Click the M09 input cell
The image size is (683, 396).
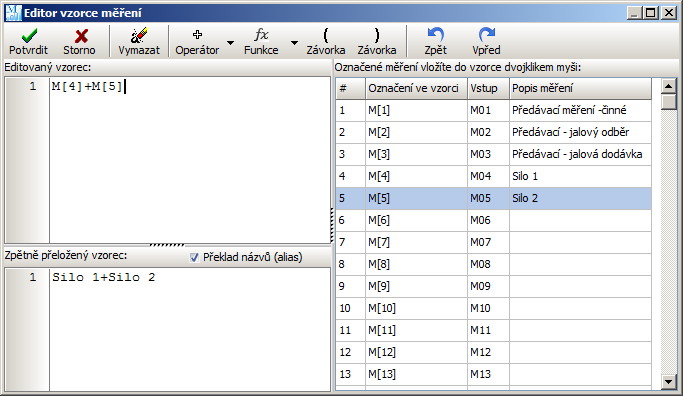pyautogui.click(x=488, y=286)
